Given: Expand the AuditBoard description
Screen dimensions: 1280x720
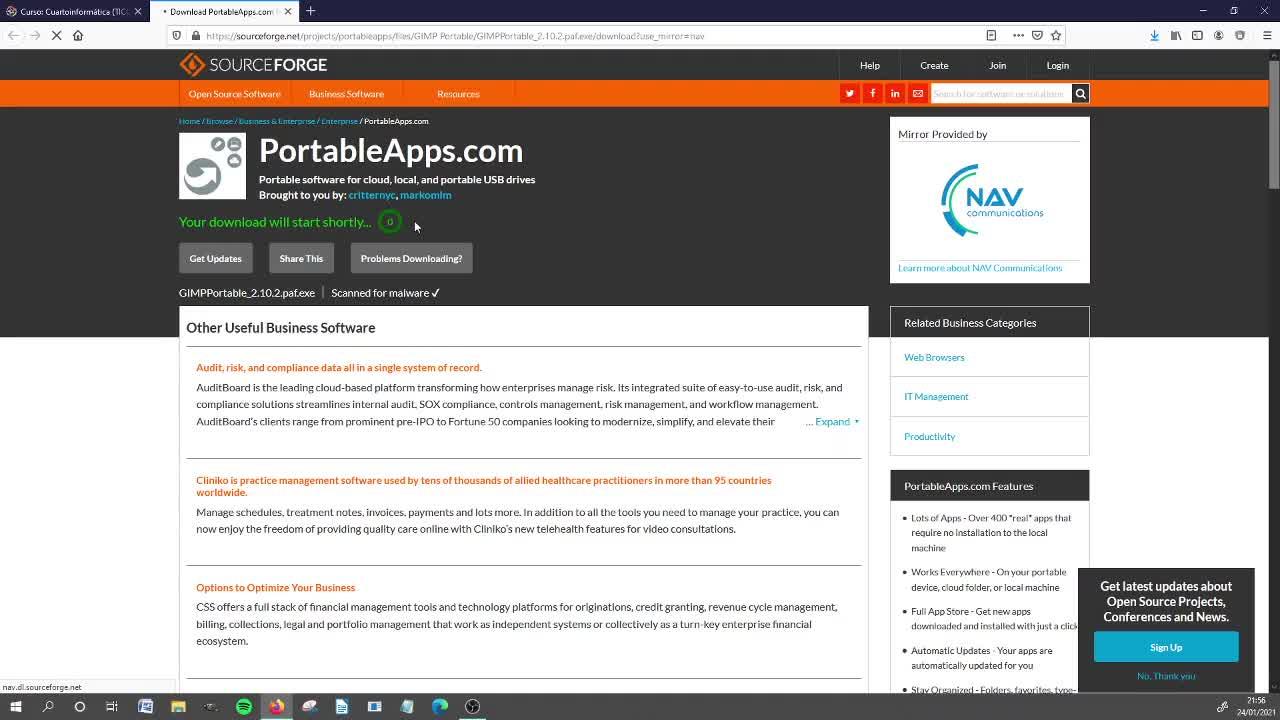Looking at the screenshot, I should [837, 422].
